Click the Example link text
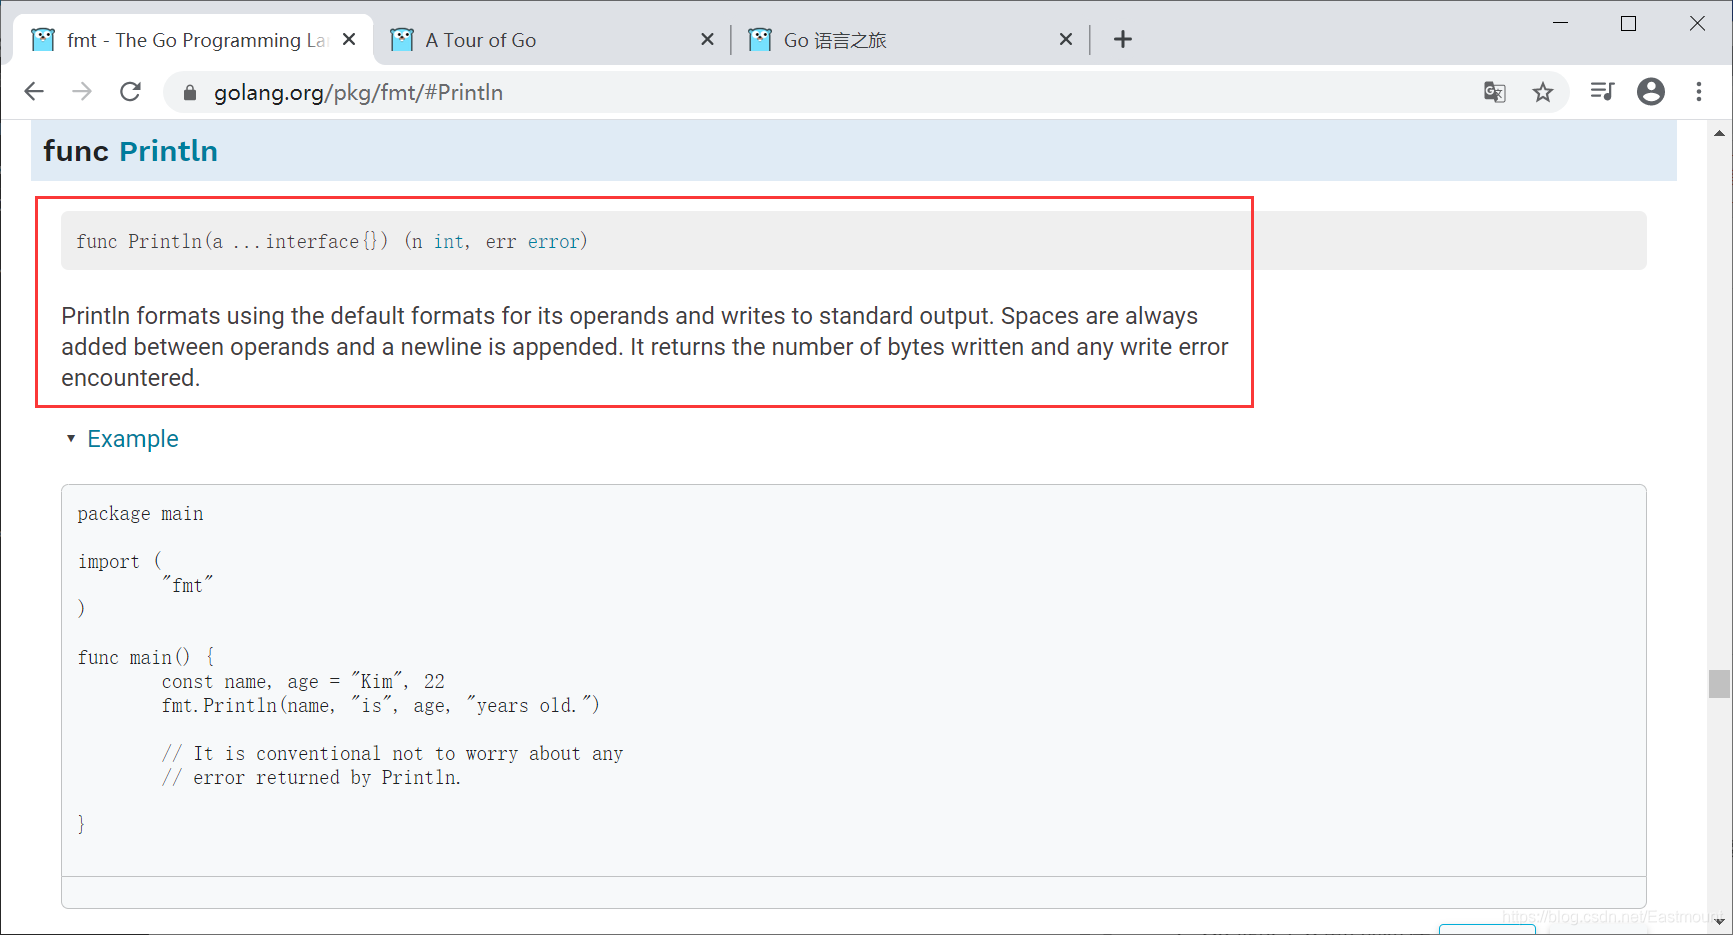This screenshot has width=1733, height=935. [x=133, y=439]
